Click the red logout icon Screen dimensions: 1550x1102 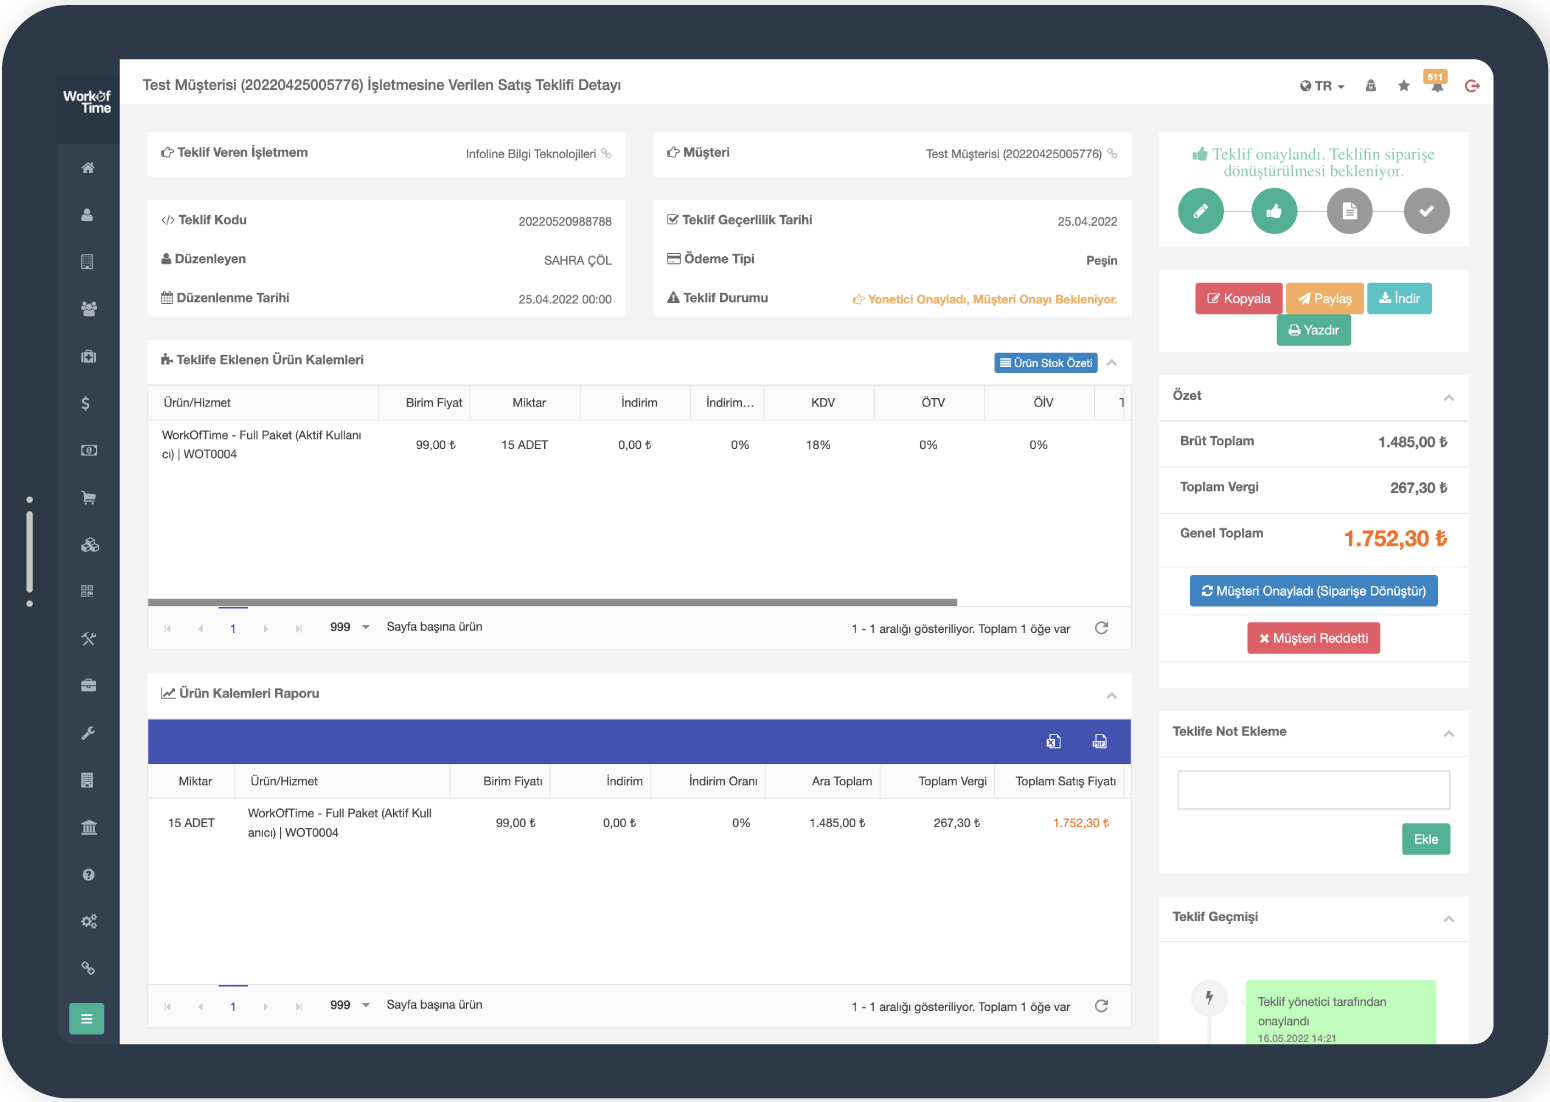click(x=1472, y=86)
